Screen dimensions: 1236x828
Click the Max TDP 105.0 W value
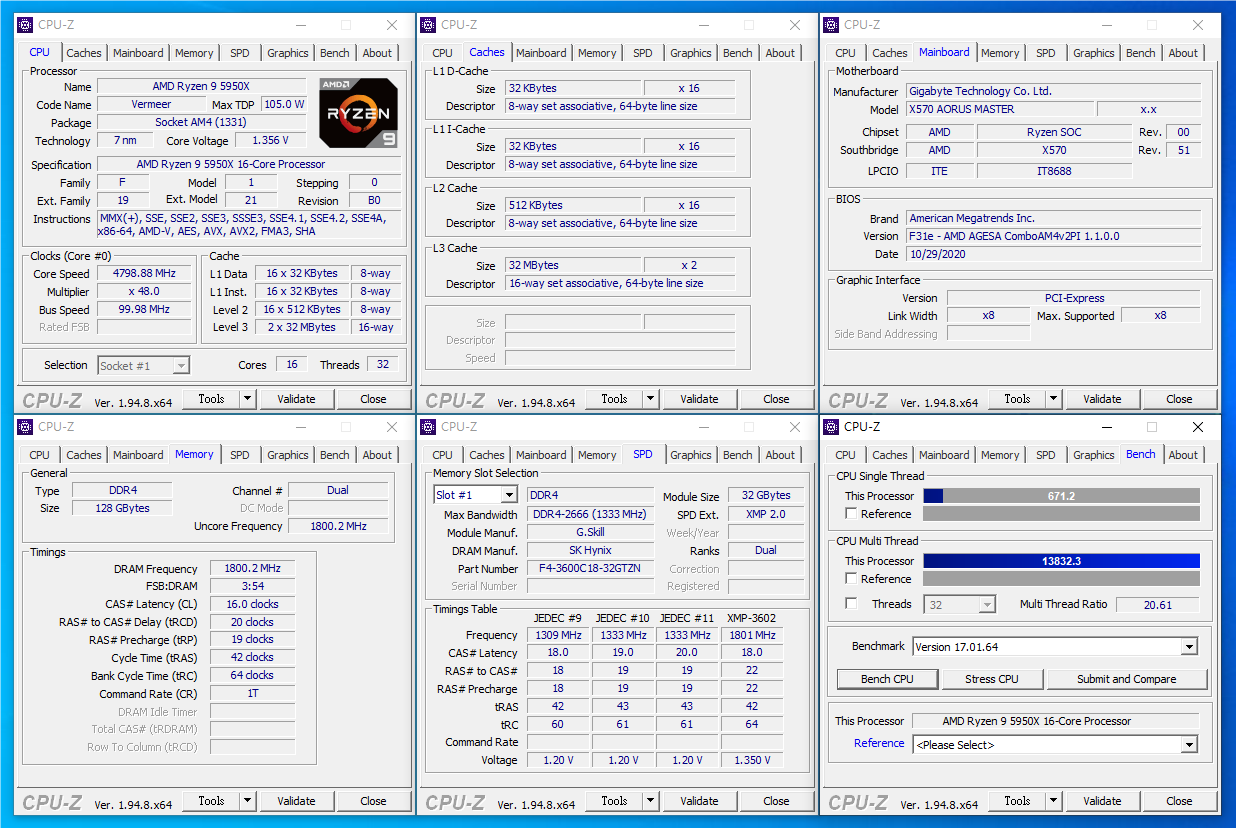(x=284, y=105)
